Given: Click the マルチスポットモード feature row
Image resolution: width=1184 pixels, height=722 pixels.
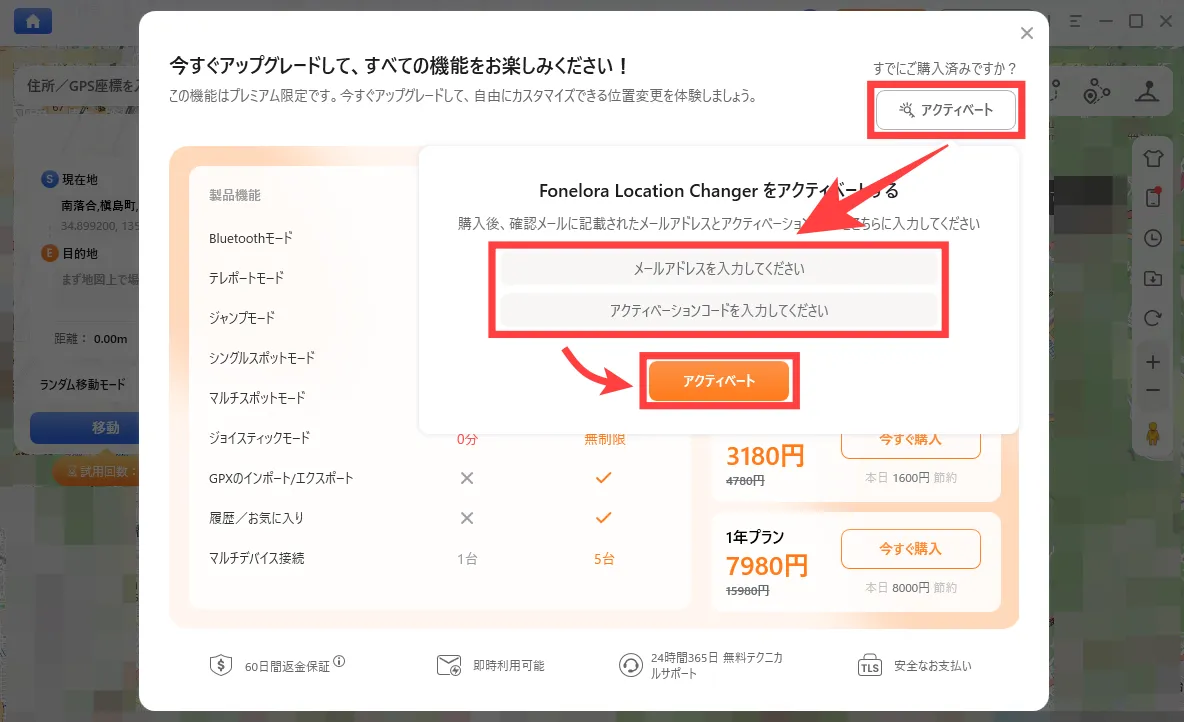Looking at the screenshot, I should pyautogui.click(x=257, y=398).
